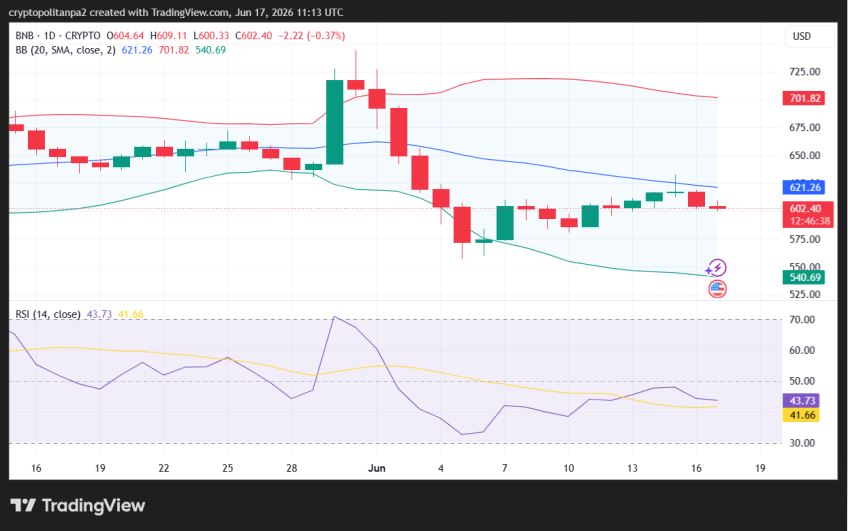Click the TradingView logo at the bottom

pos(77,506)
